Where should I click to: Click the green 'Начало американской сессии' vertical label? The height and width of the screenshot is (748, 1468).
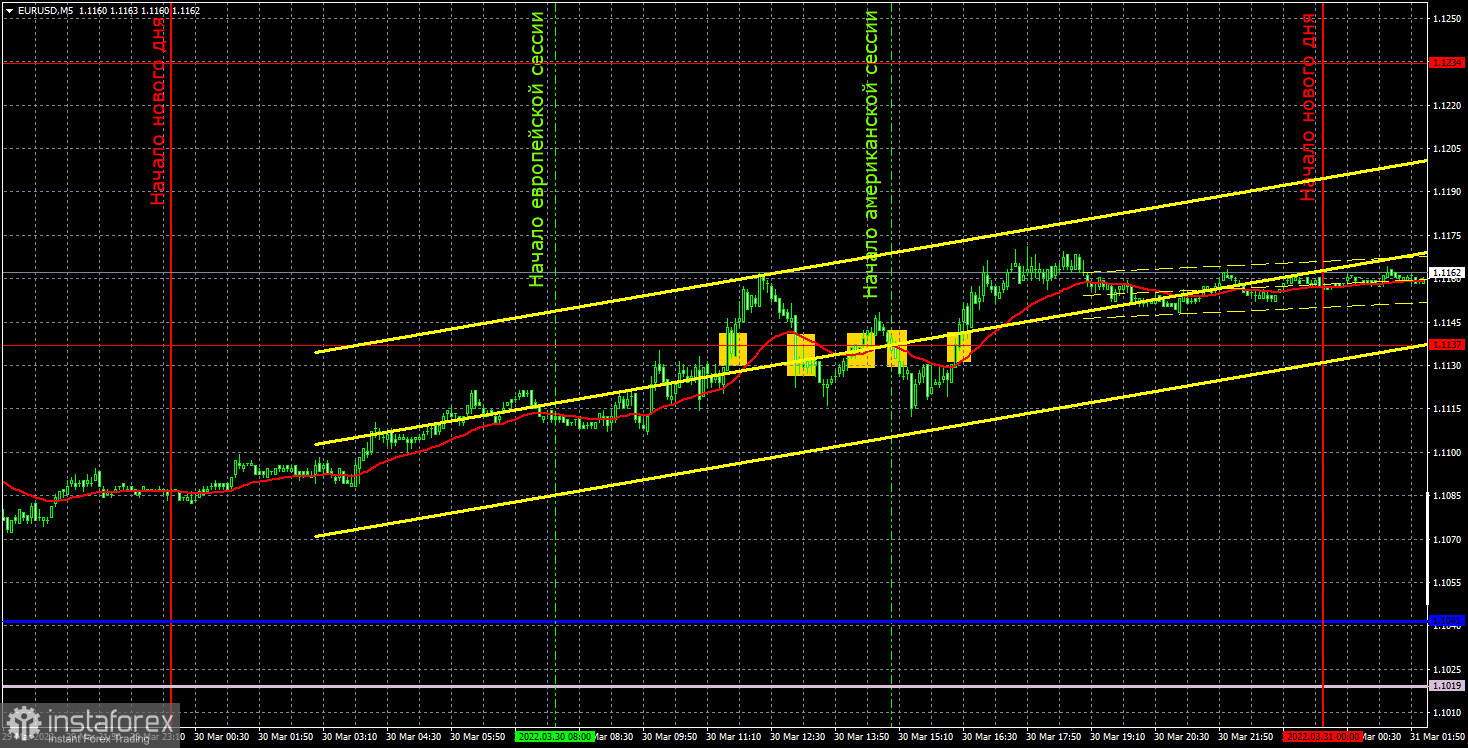tap(871, 154)
